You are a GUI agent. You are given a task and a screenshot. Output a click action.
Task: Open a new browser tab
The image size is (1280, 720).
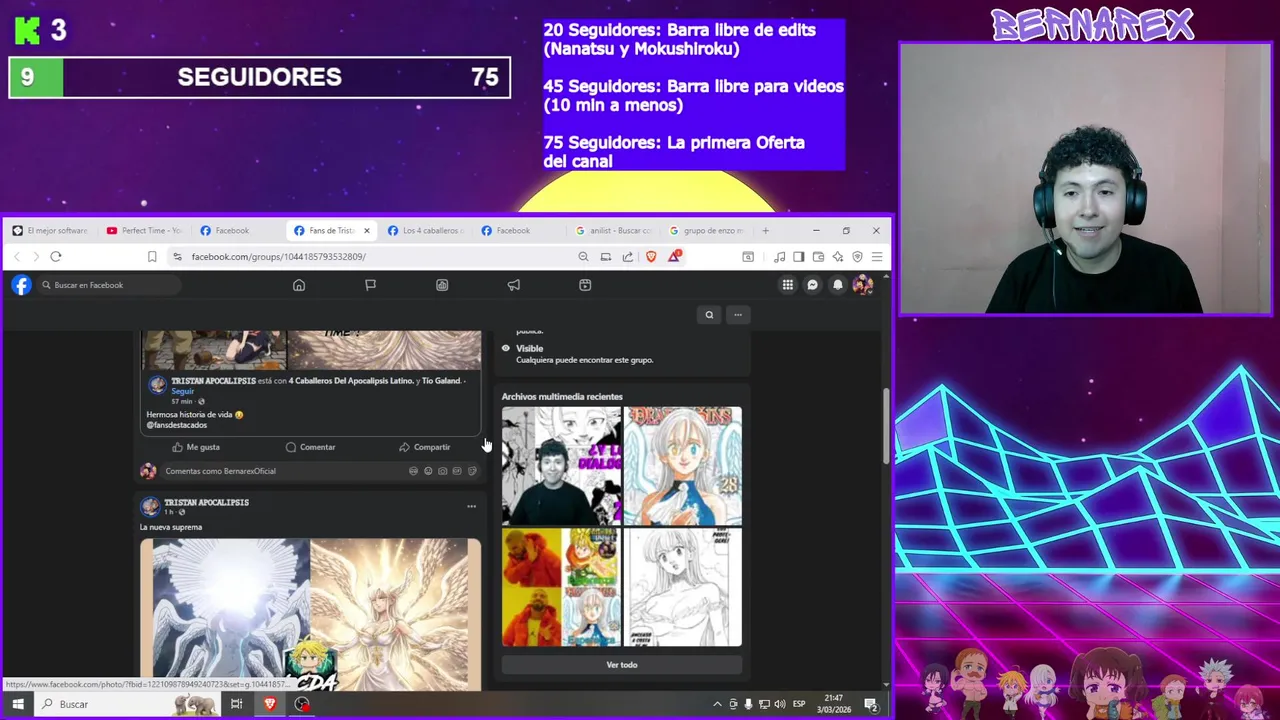[766, 231]
